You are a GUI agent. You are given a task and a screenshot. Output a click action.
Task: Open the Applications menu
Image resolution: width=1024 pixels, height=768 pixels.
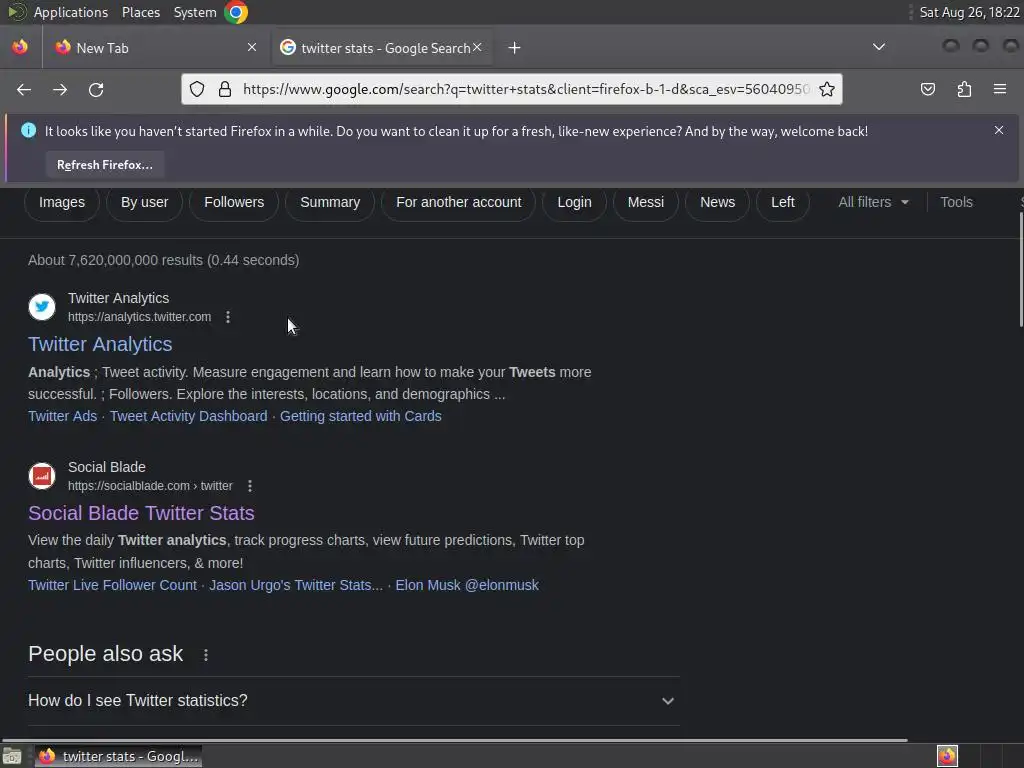tap(71, 12)
